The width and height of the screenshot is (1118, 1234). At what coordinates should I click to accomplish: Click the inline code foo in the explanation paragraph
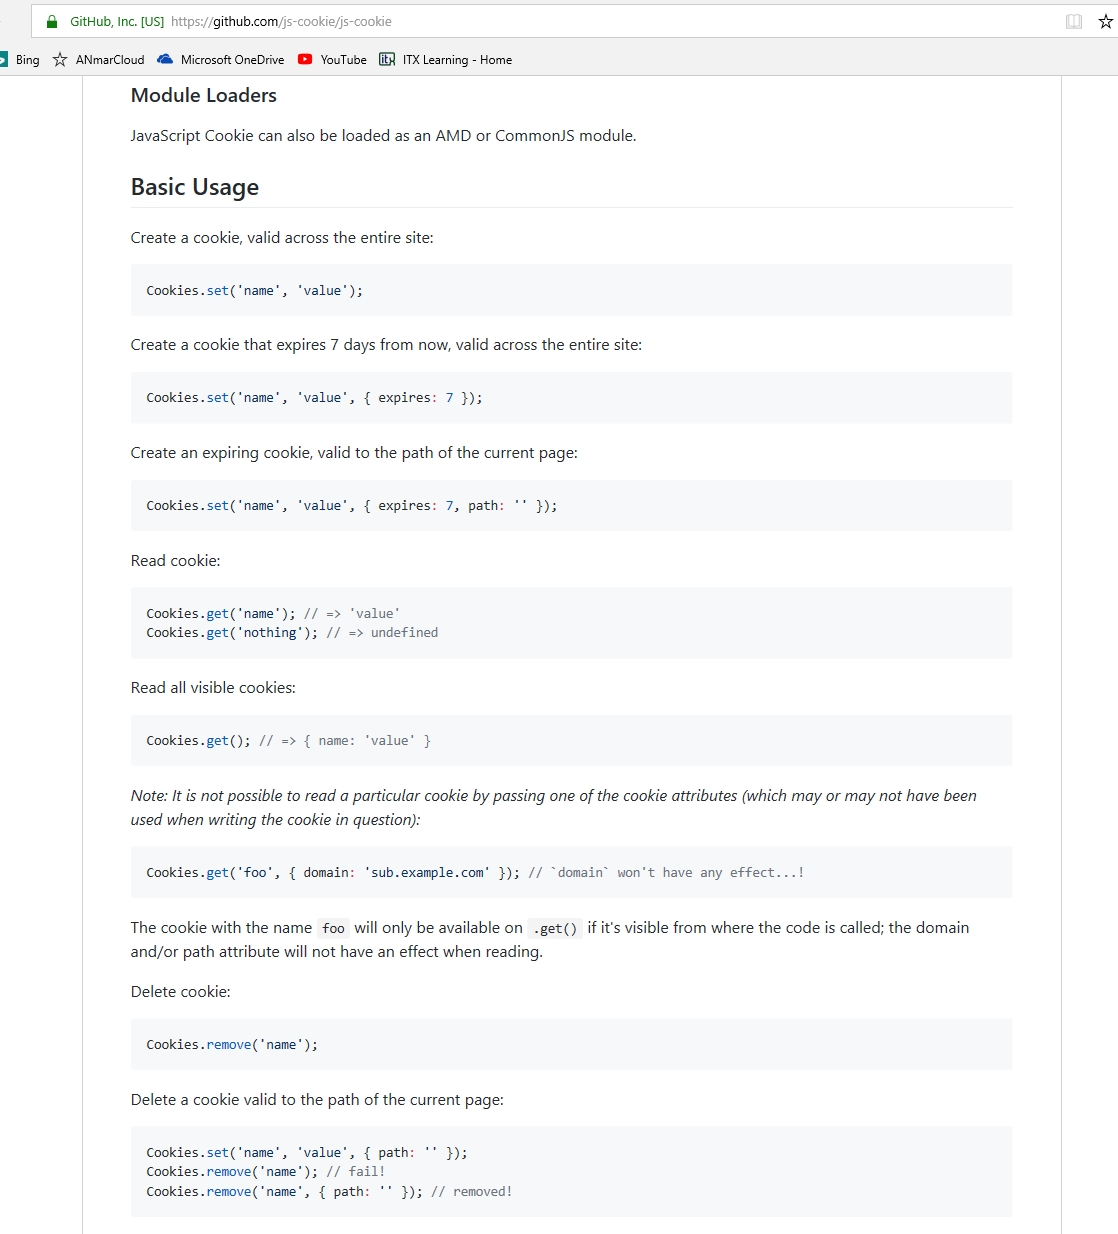(332, 928)
